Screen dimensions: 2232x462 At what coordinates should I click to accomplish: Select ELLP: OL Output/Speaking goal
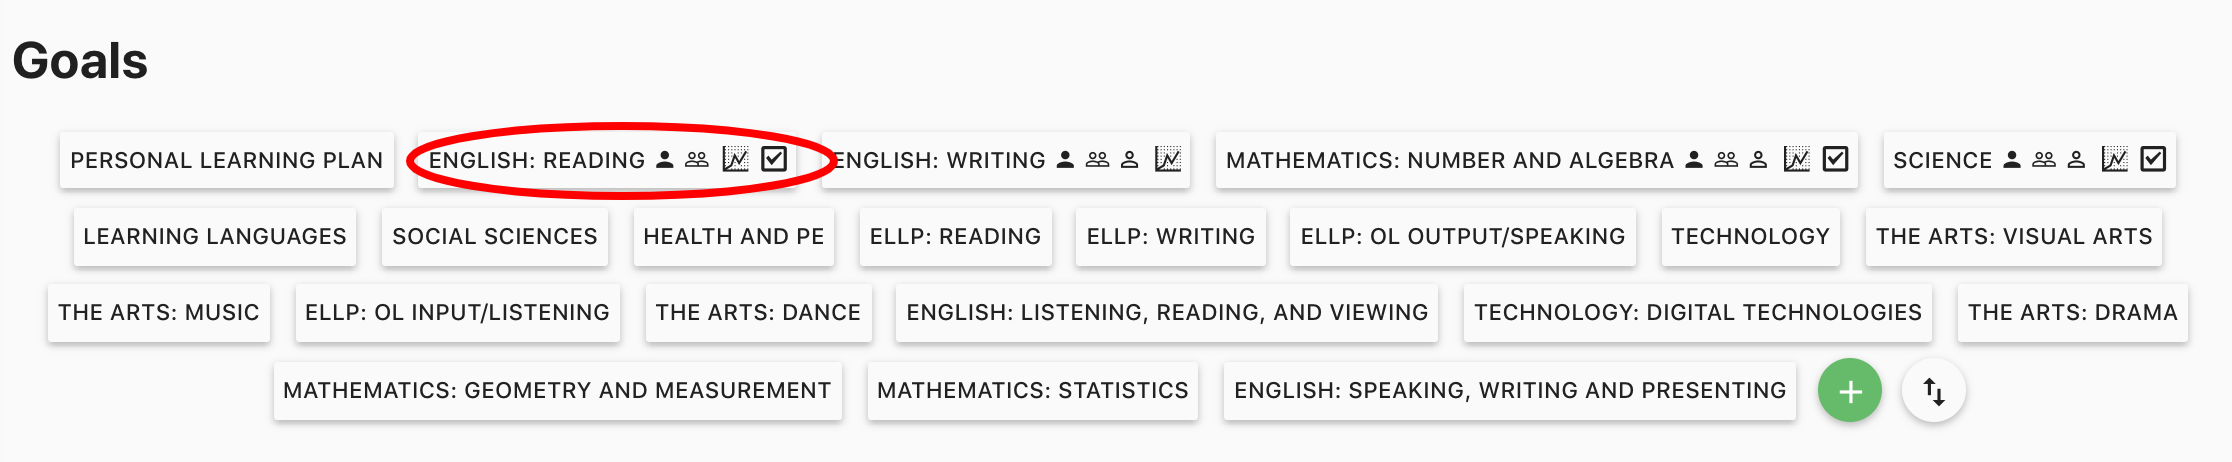(1462, 237)
